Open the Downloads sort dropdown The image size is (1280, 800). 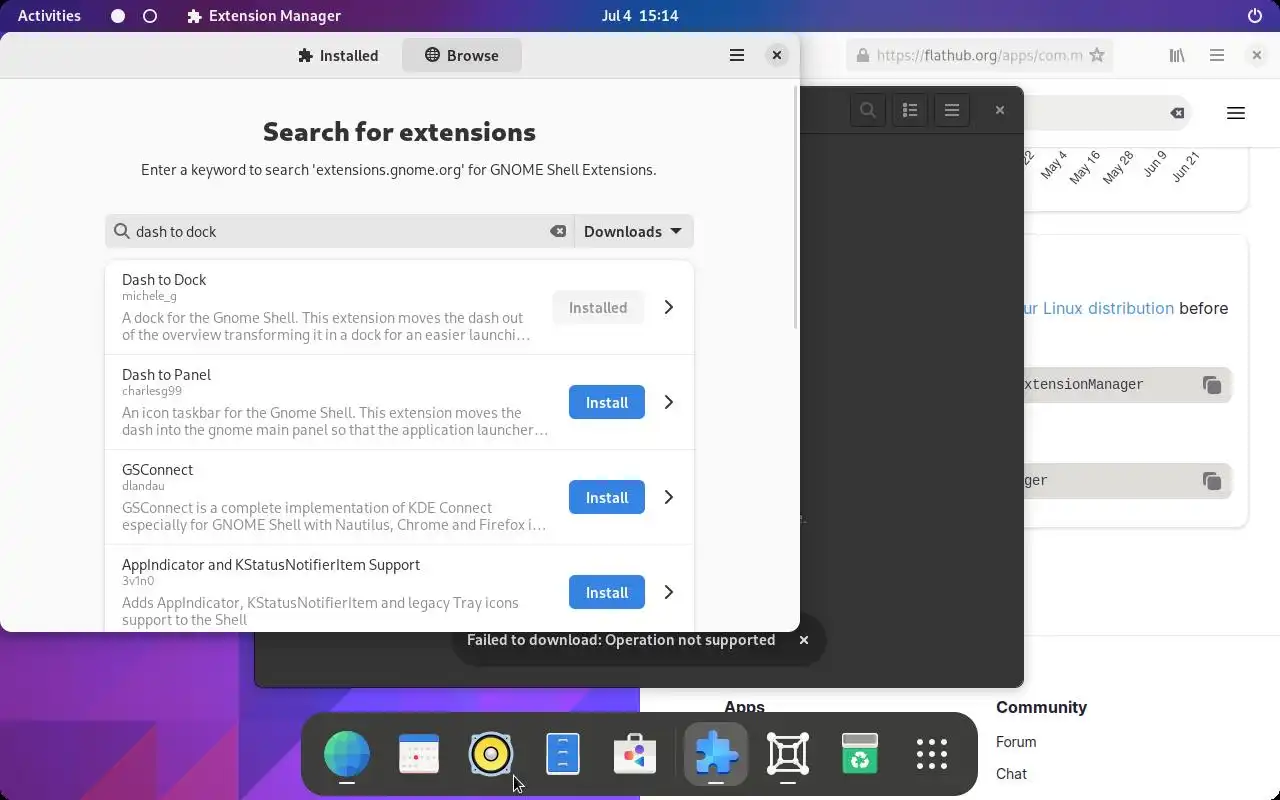click(x=634, y=231)
